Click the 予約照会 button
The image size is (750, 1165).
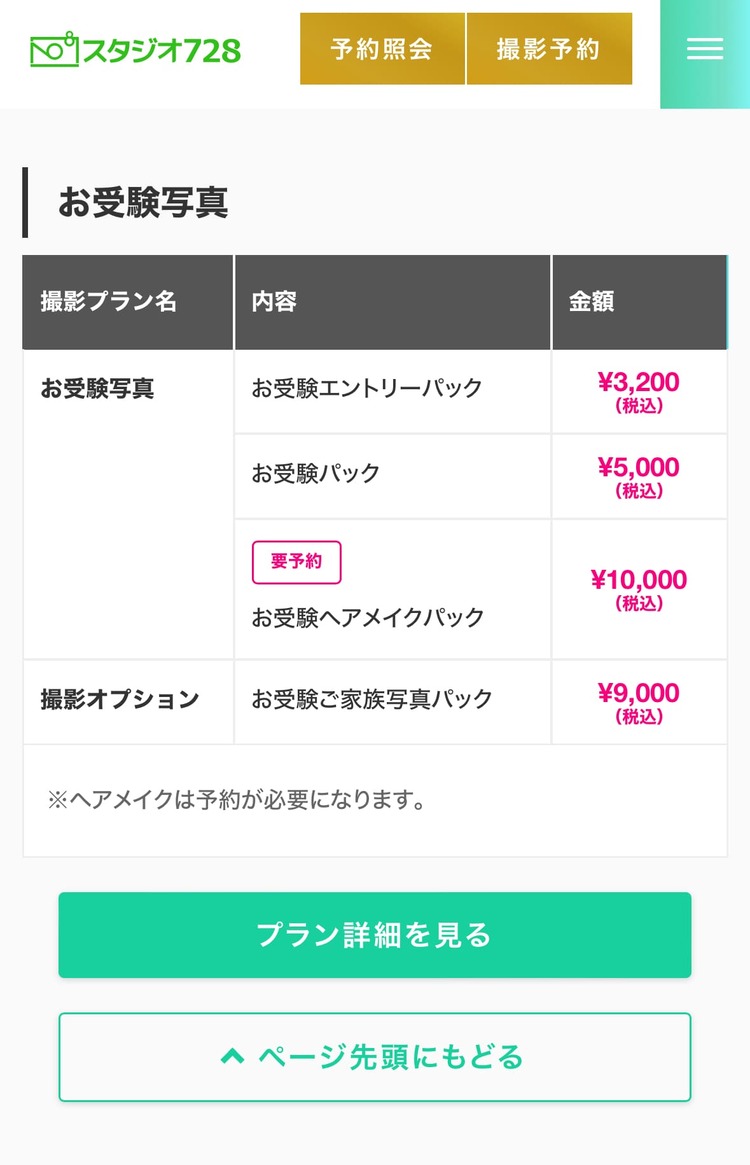[x=382, y=49]
